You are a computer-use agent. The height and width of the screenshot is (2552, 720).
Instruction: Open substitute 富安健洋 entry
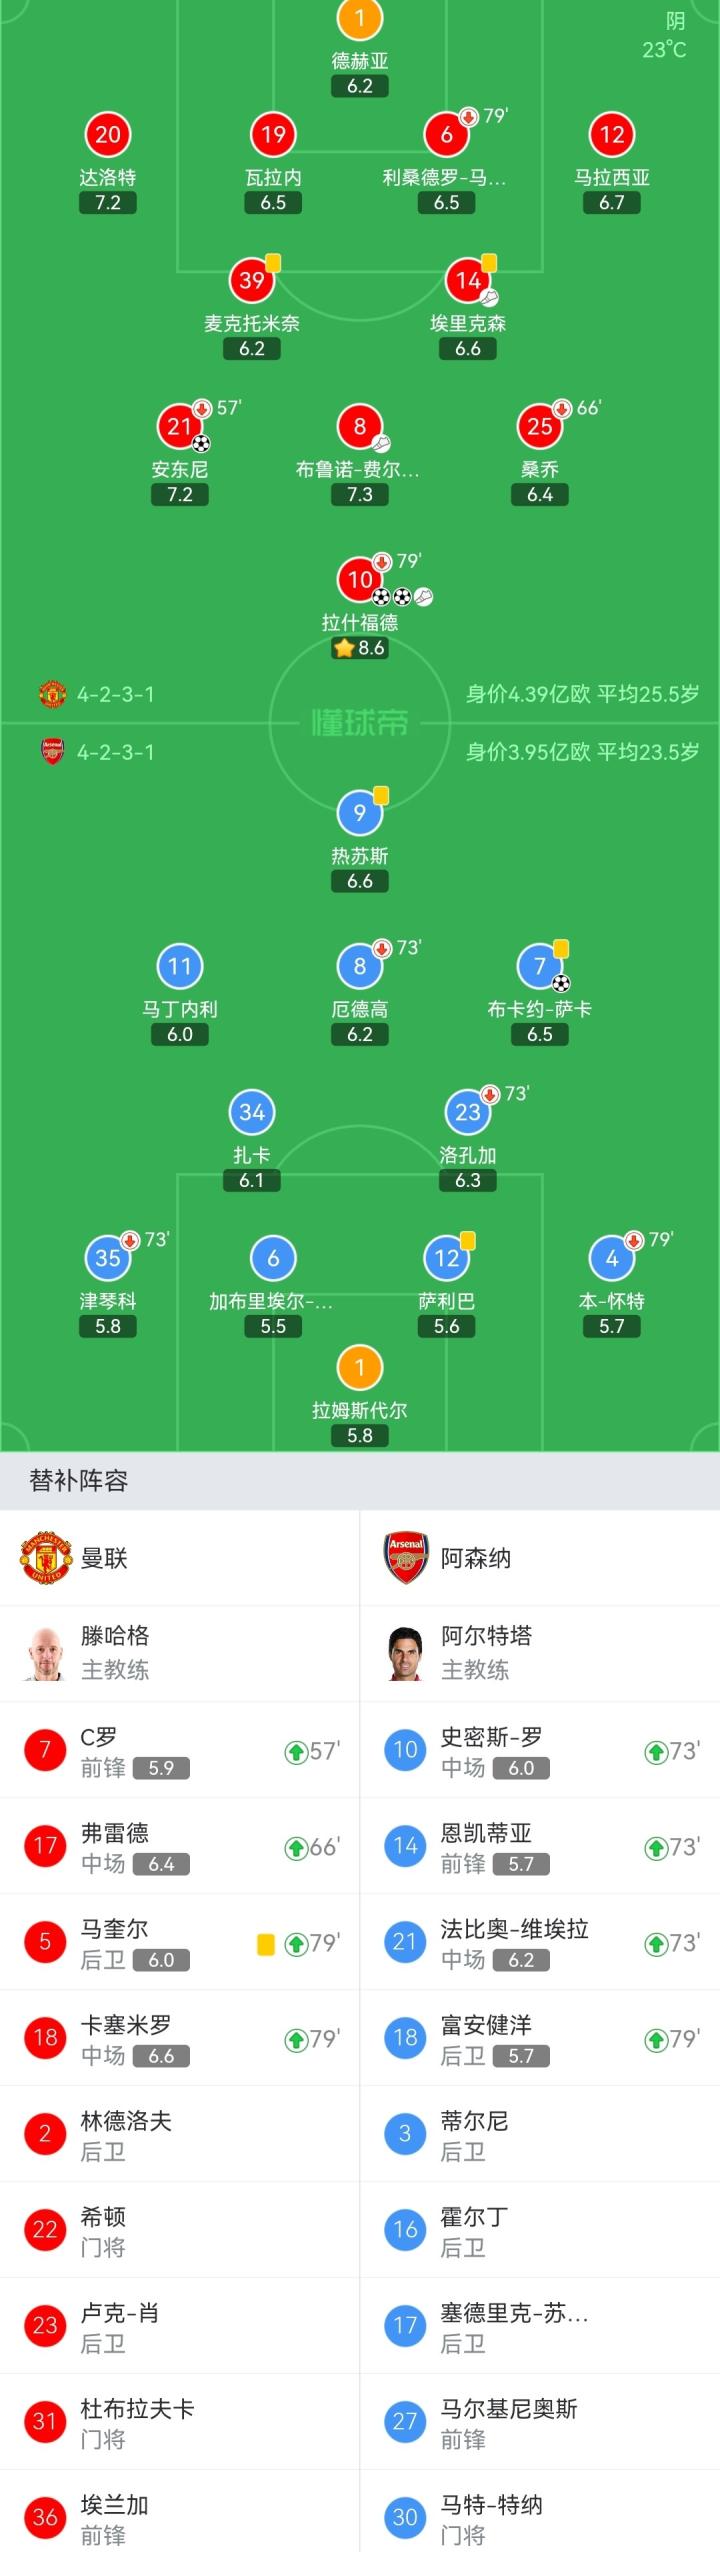pos(540,2039)
